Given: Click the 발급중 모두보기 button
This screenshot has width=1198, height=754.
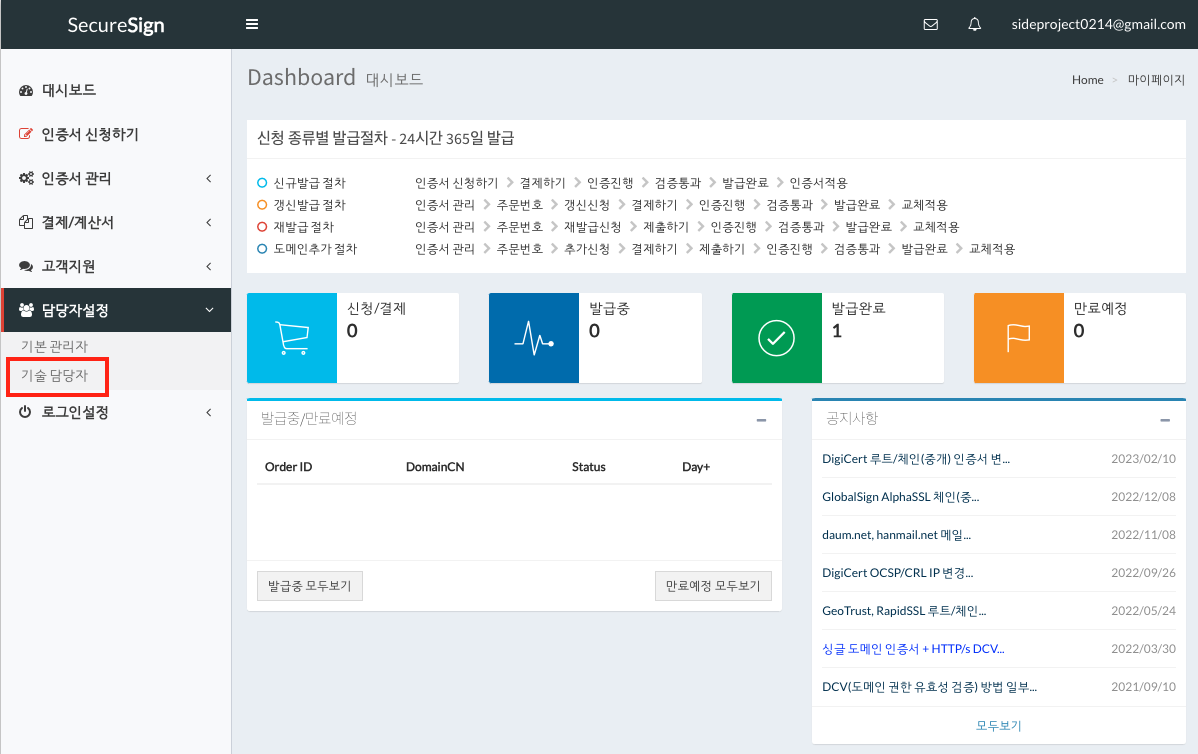Looking at the screenshot, I should point(309,586).
